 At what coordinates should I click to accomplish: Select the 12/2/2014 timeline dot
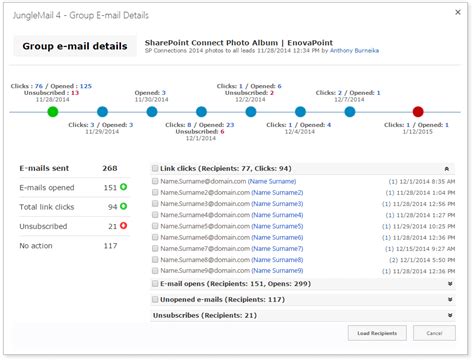click(251, 112)
